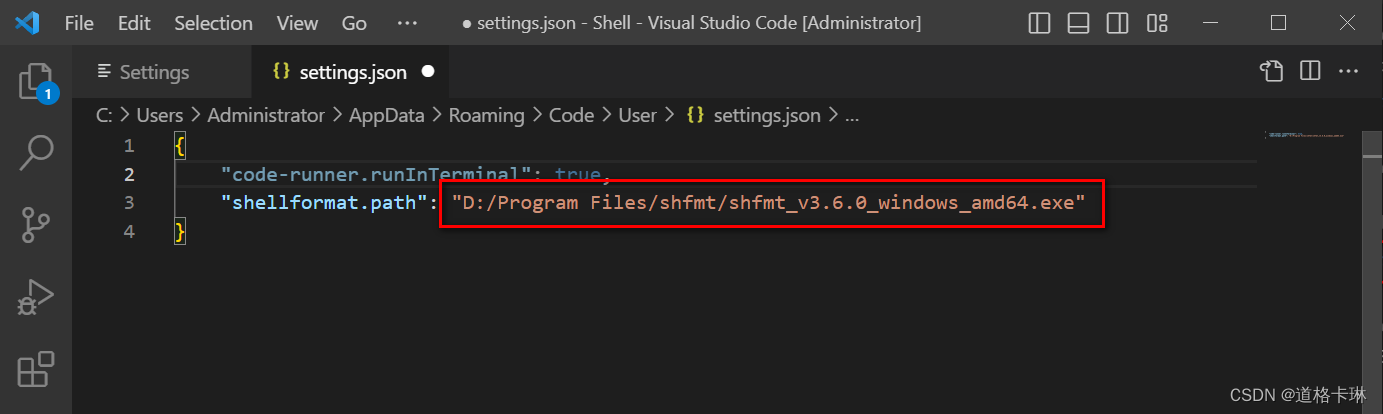The width and height of the screenshot is (1383, 414).
Task: Click the Roaming breadcrumb segment
Action: (486, 115)
